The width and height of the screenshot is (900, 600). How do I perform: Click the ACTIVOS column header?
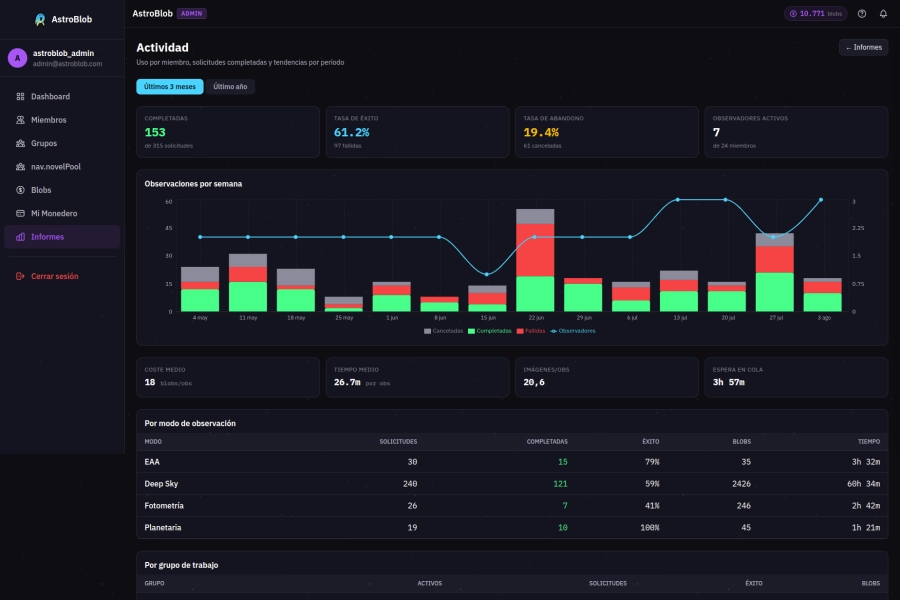pyautogui.click(x=429, y=583)
